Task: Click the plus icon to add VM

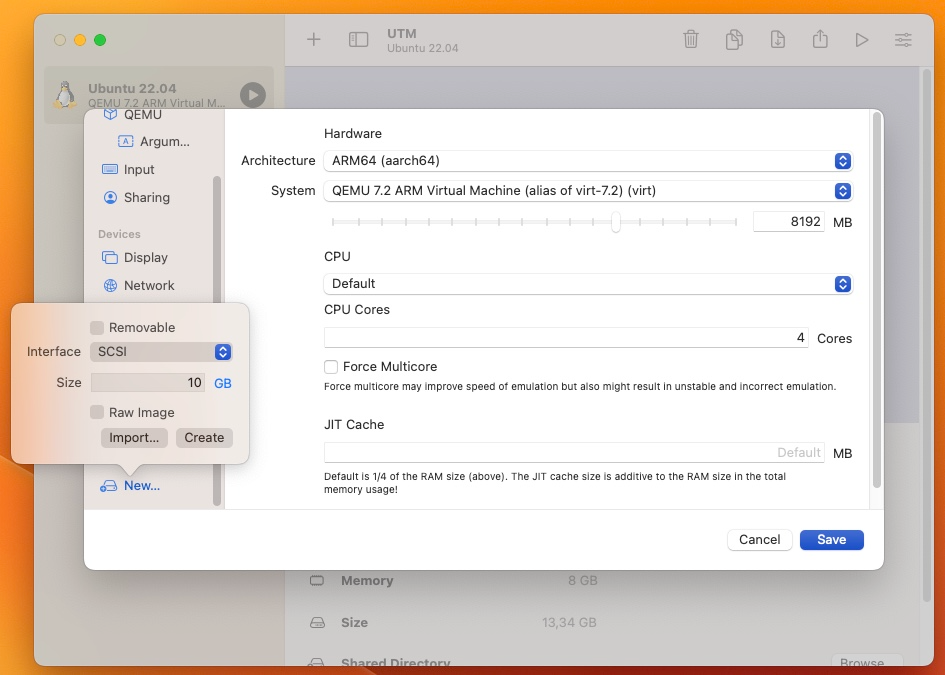Action: pos(313,40)
